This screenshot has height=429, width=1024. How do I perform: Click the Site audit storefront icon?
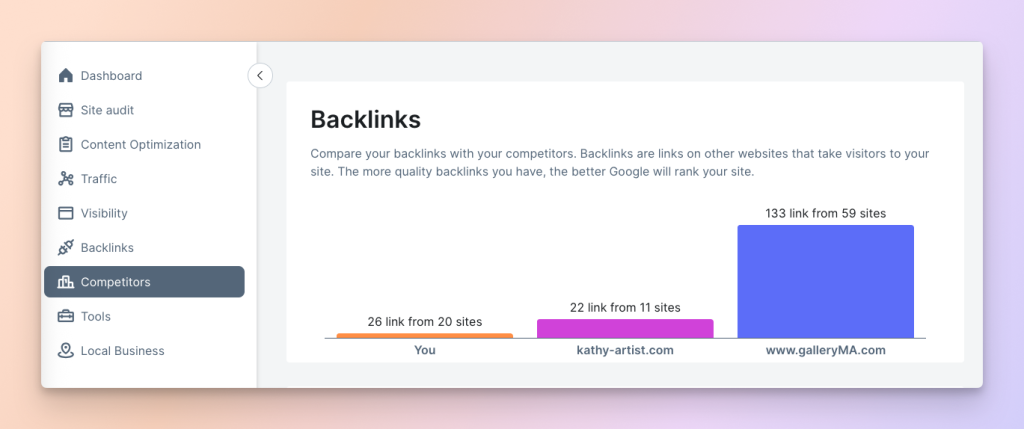tap(66, 110)
